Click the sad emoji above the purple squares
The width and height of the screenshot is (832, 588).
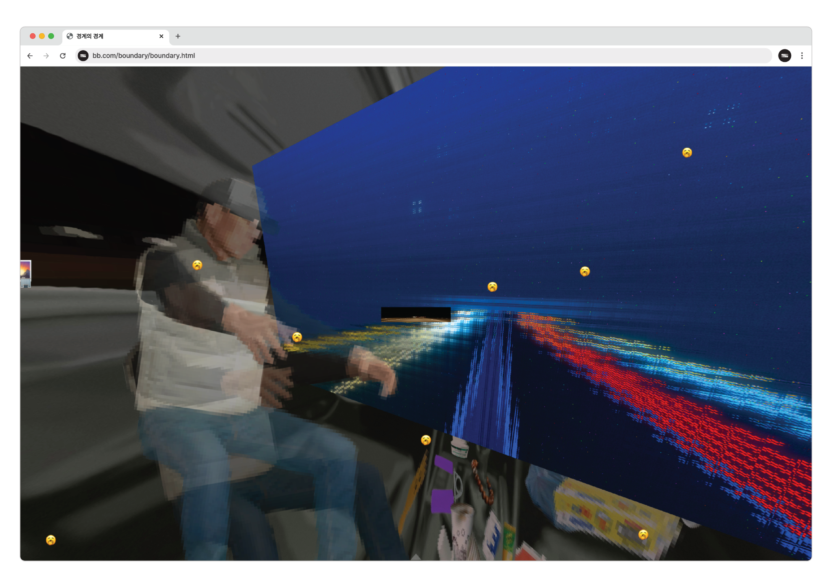pos(426,440)
